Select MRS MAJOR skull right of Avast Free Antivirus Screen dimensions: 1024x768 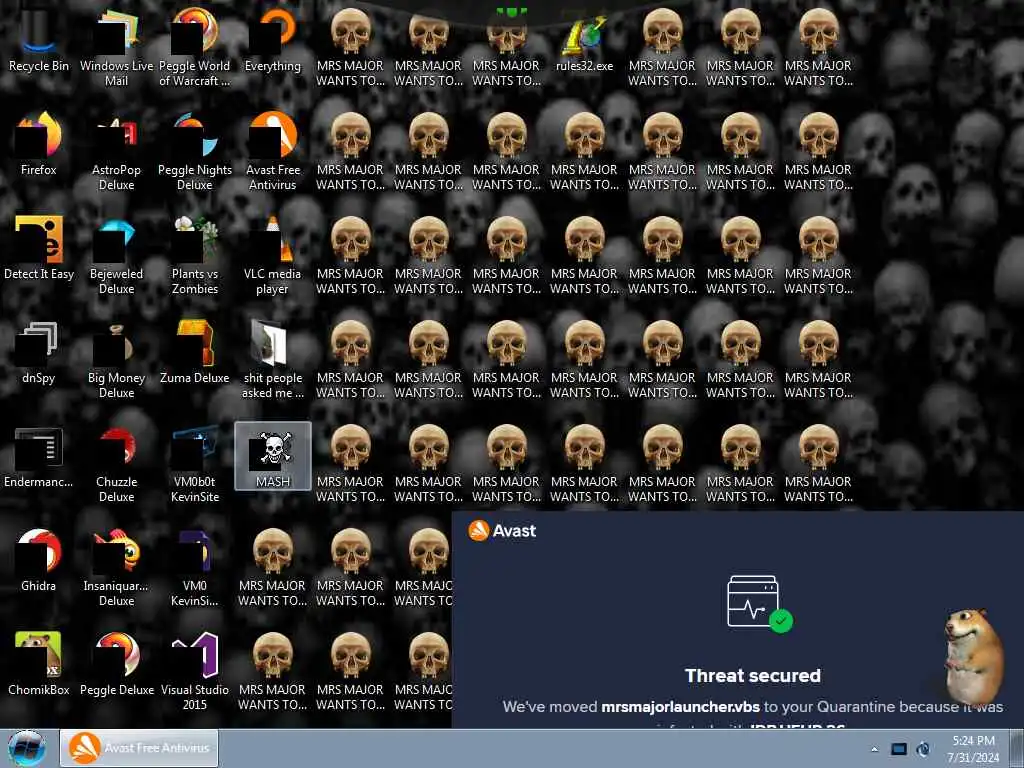coord(350,152)
